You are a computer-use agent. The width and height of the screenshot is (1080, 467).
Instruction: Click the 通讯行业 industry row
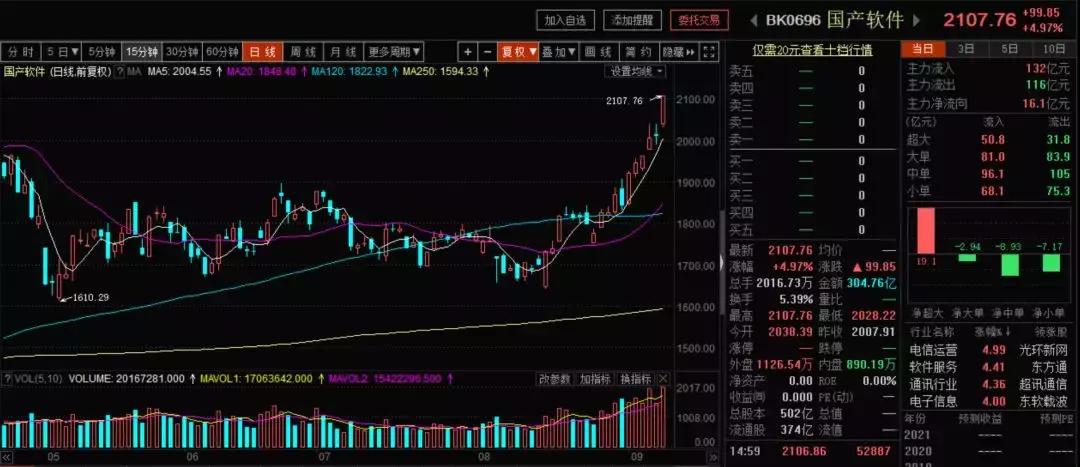tap(988, 384)
